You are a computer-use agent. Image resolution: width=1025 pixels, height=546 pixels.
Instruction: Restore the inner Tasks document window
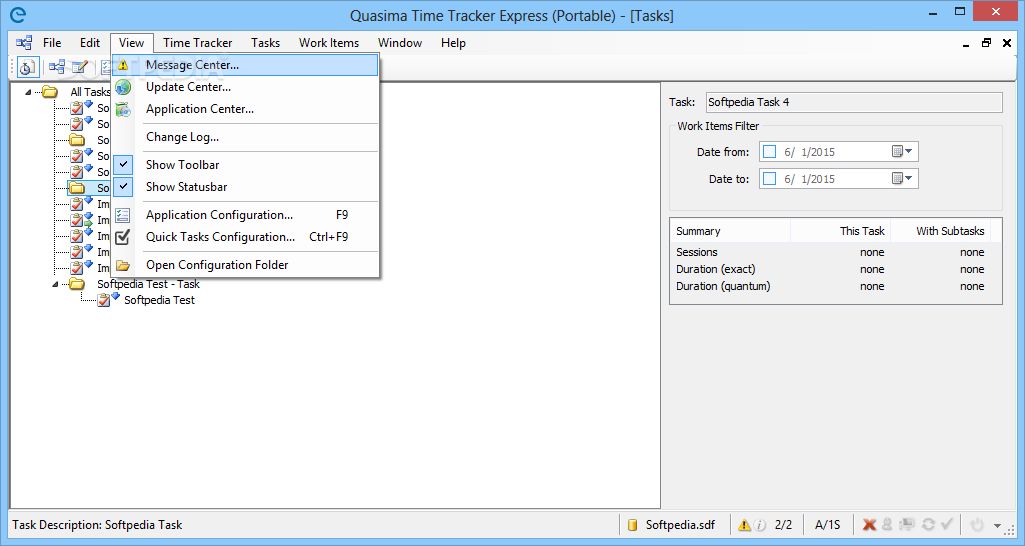tap(986, 43)
